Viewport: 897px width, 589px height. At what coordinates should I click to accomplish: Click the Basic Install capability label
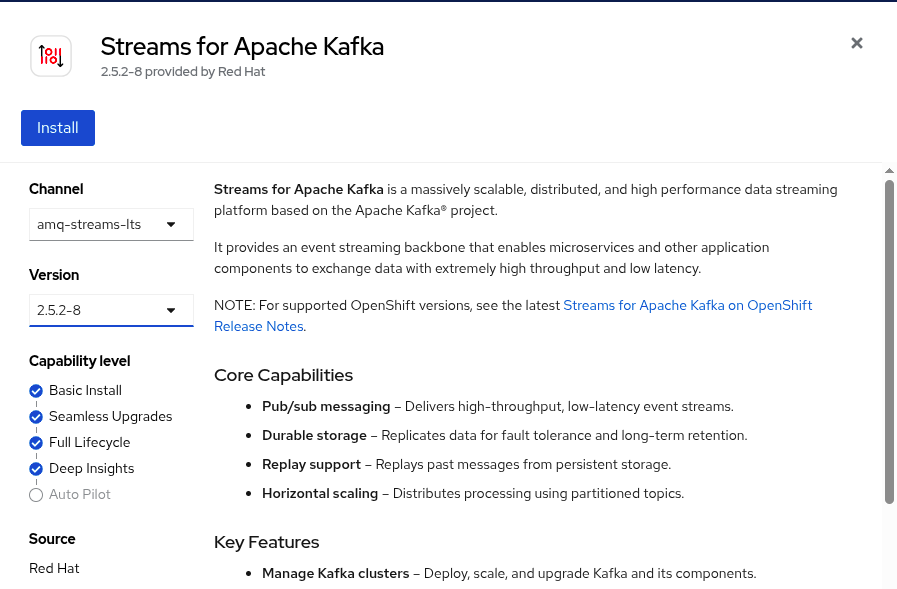[85, 391]
